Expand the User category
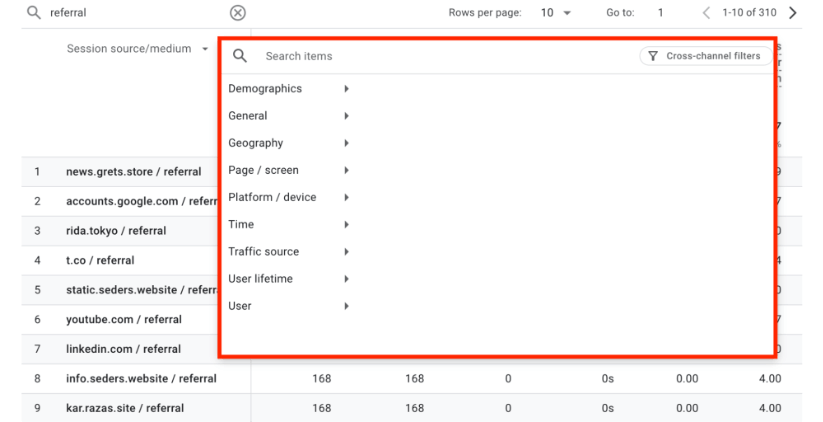823x422 pixels. (x=288, y=306)
